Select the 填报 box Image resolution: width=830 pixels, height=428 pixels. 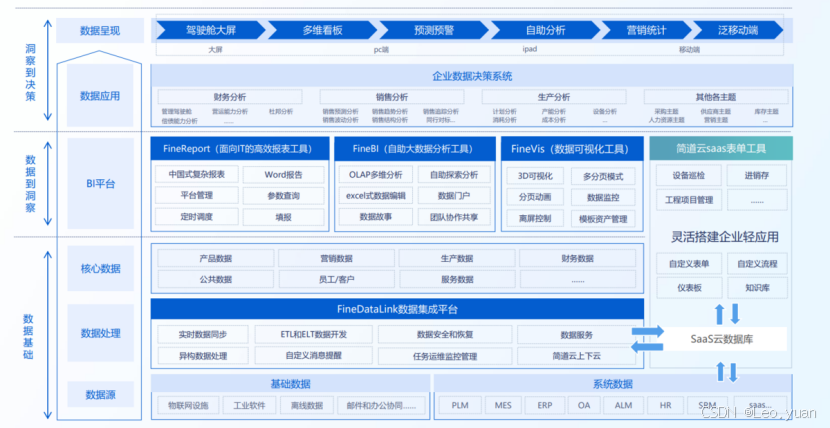[x=283, y=217]
